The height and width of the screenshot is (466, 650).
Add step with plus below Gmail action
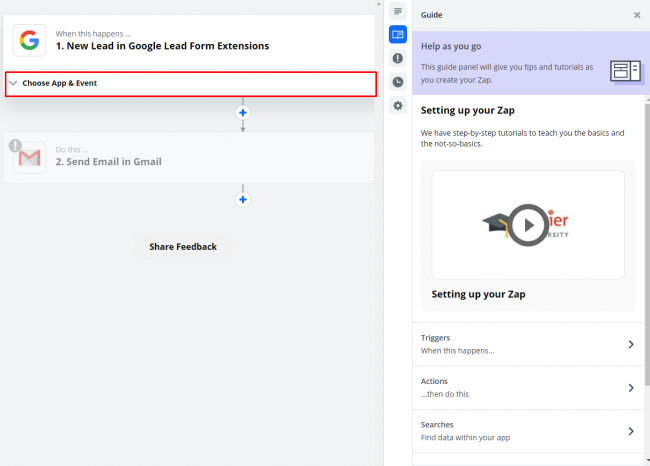pyautogui.click(x=242, y=199)
